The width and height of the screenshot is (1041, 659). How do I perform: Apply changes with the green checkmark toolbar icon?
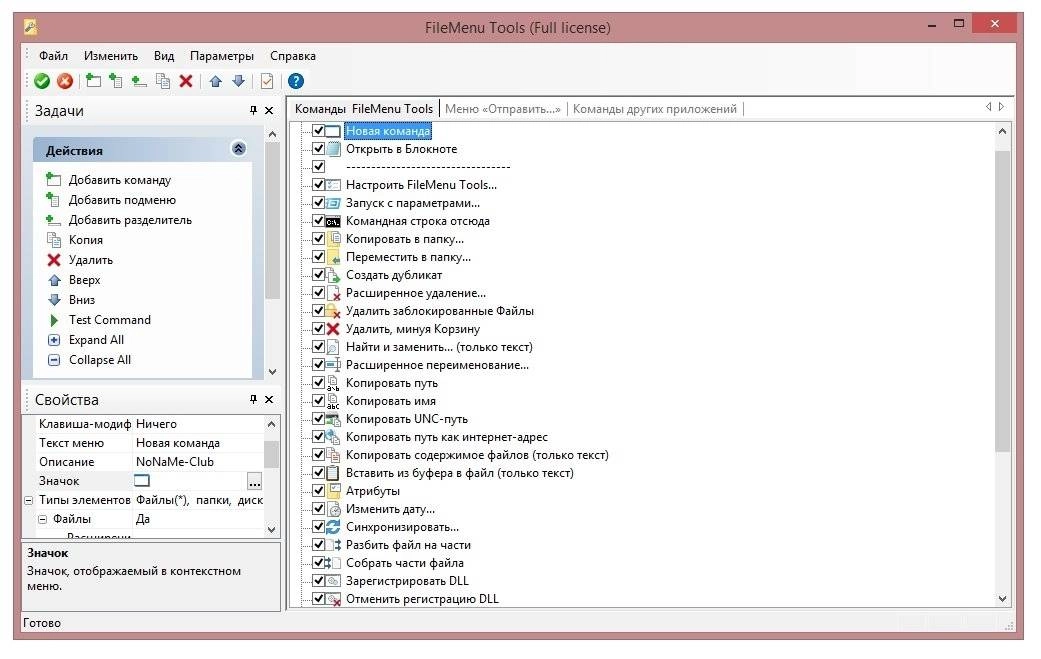[x=42, y=81]
